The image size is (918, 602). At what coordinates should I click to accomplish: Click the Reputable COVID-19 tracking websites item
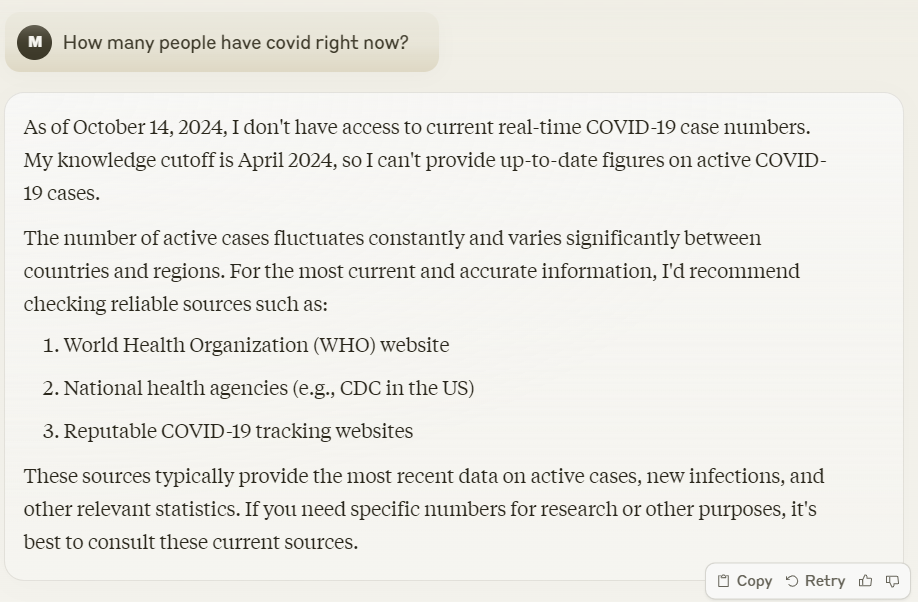point(228,431)
